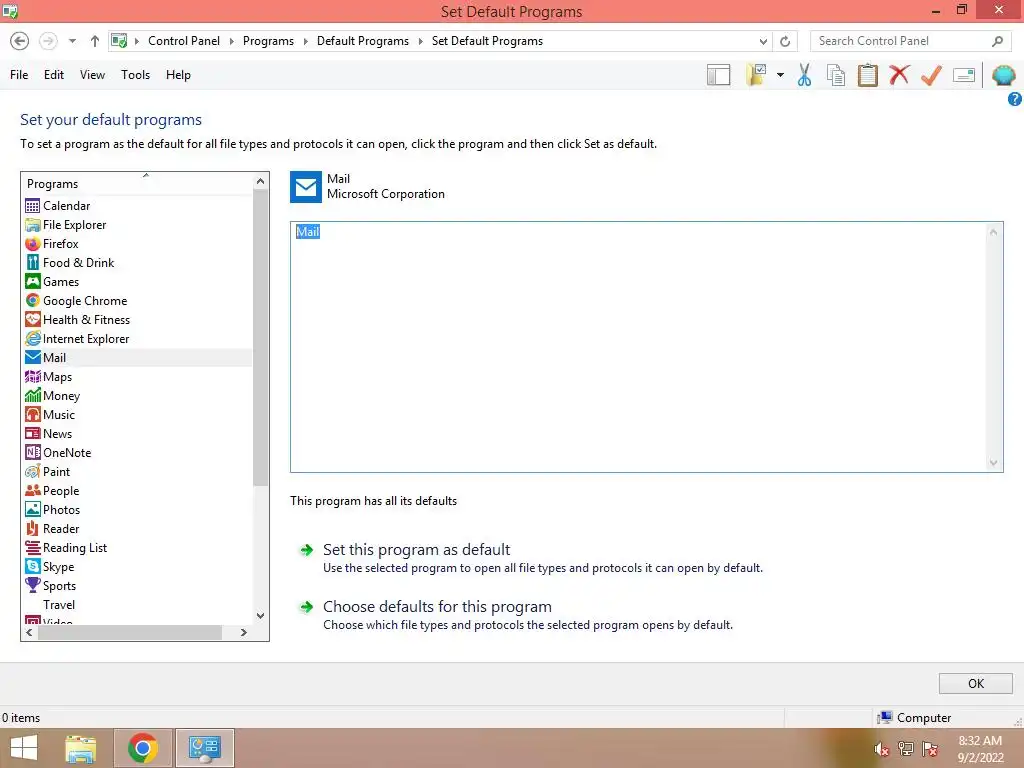Click the programs list scroll right arrow

point(244,632)
